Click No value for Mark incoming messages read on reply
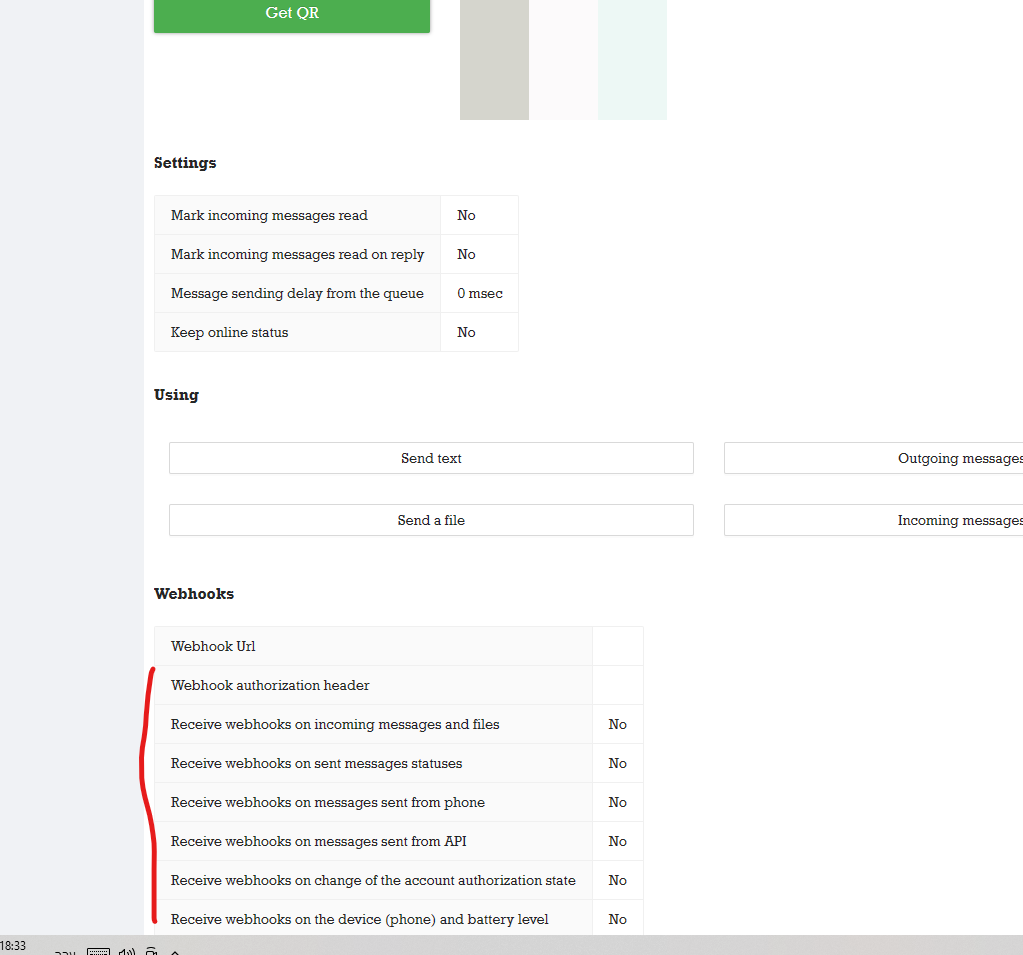 tap(466, 254)
